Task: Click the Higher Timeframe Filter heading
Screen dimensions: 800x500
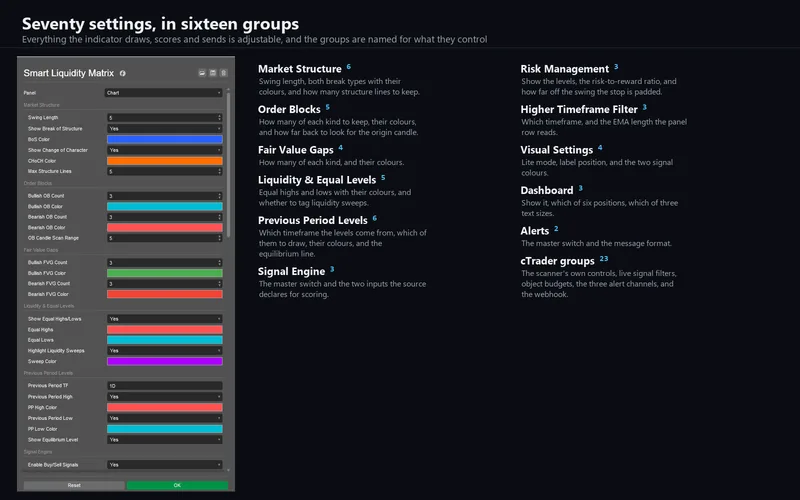Action: (579, 109)
